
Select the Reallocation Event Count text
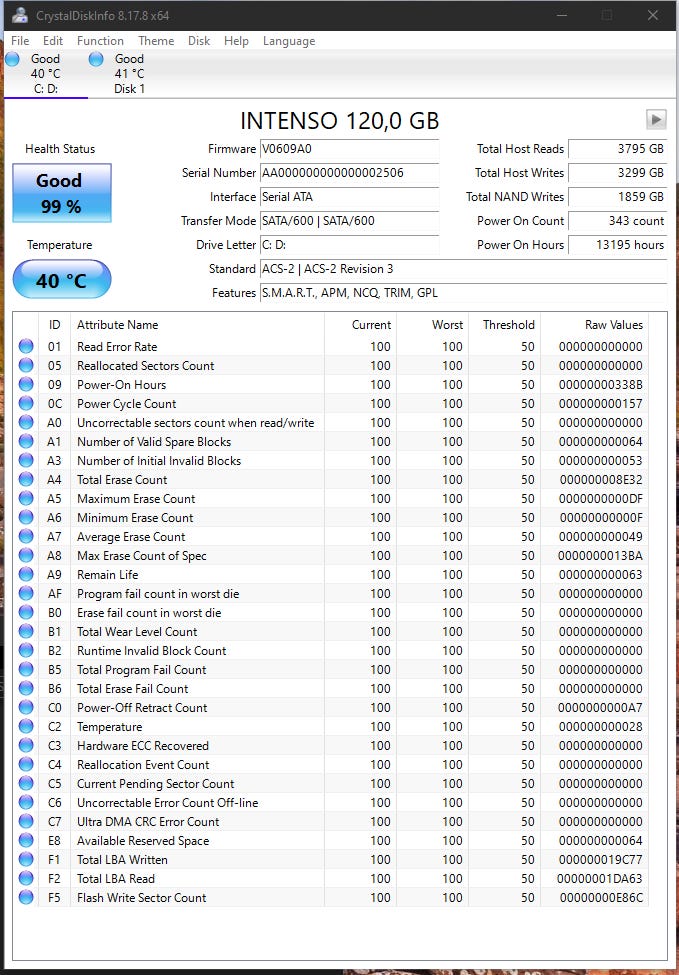143,765
